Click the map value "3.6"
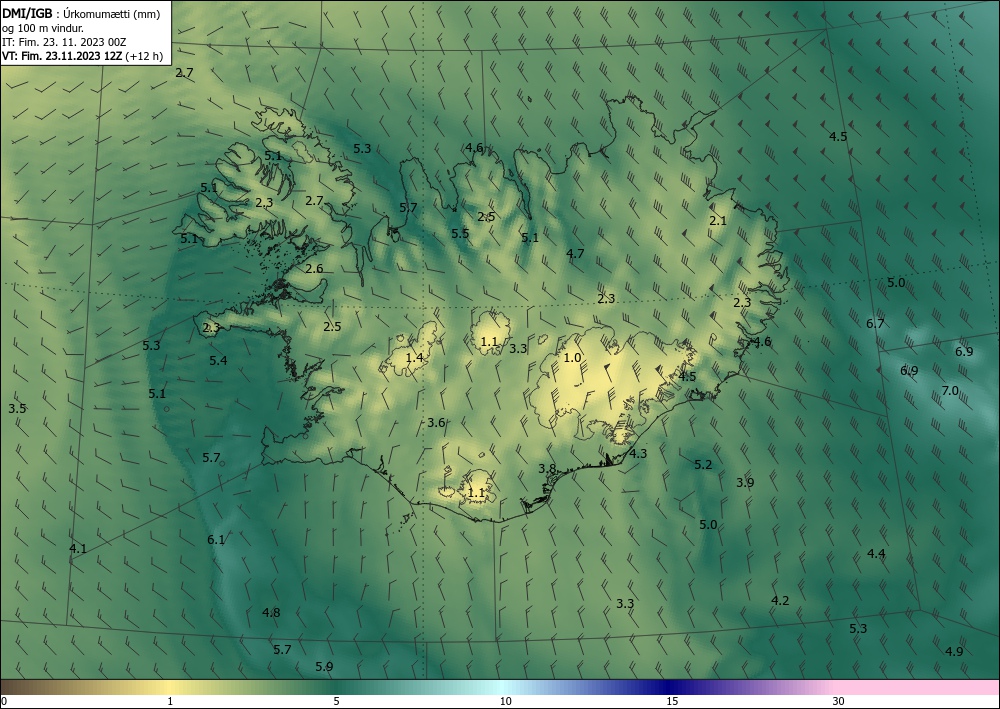This screenshot has width=1000, height=709. tap(436, 423)
